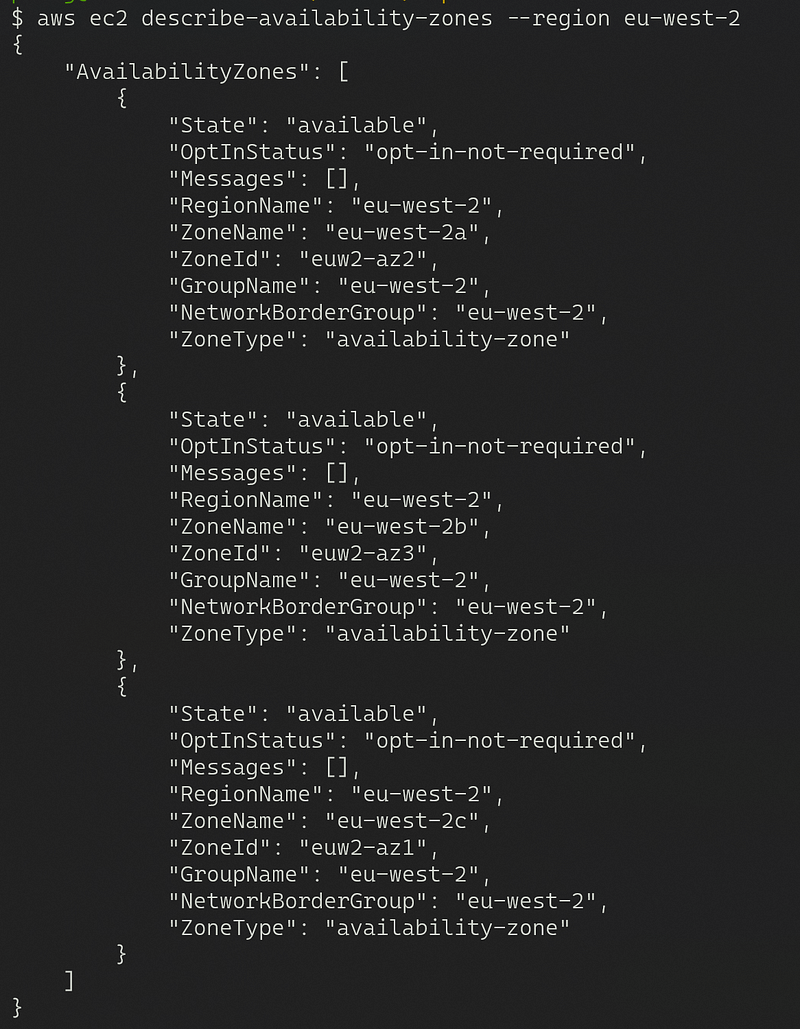Click the "ec2" subcommand in the command line

pos(108,18)
